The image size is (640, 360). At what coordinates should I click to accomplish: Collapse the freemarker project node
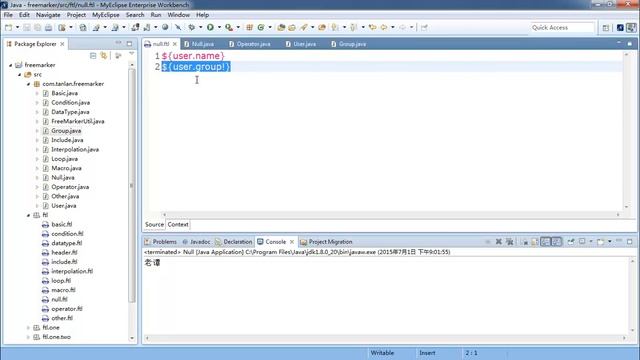[11, 65]
